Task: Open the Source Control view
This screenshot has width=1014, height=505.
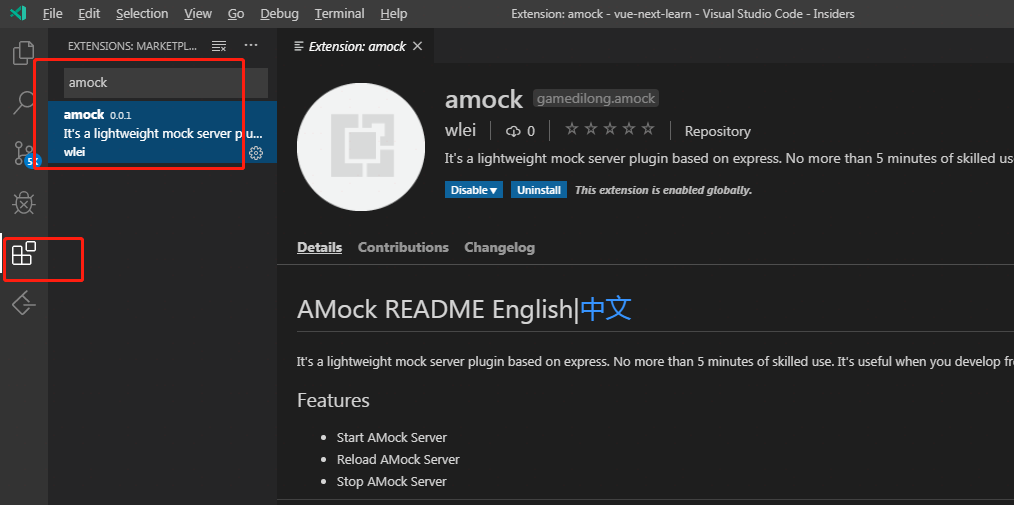Action: [x=24, y=153]
